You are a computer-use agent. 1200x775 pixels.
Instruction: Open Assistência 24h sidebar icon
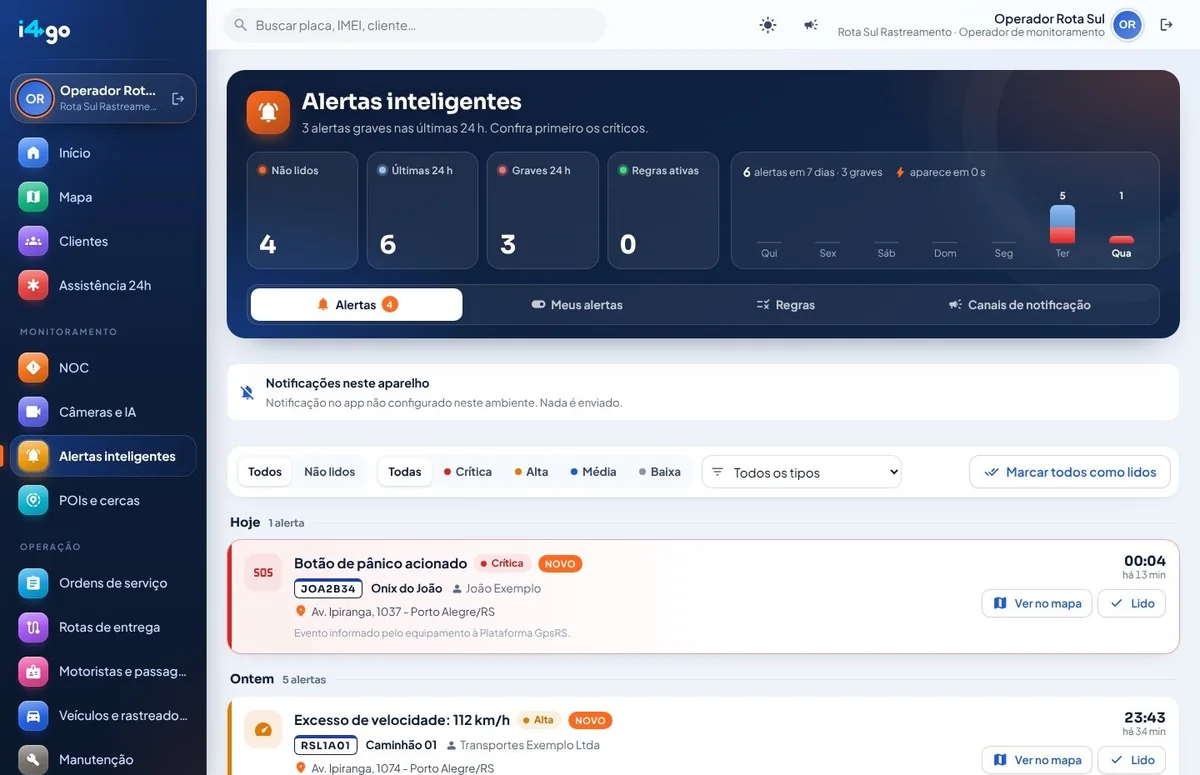(x=33, y=285)
